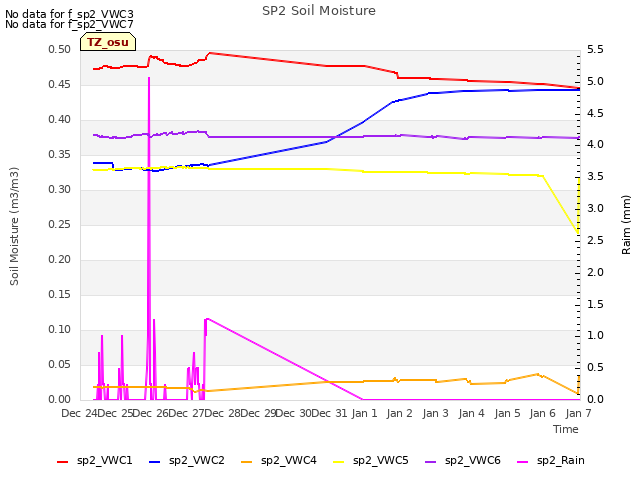Click the Soil Moisture (m3/m3) axis label
Image resolution: width=640 pixels, height=480 pixels.
tap(14, 226)
